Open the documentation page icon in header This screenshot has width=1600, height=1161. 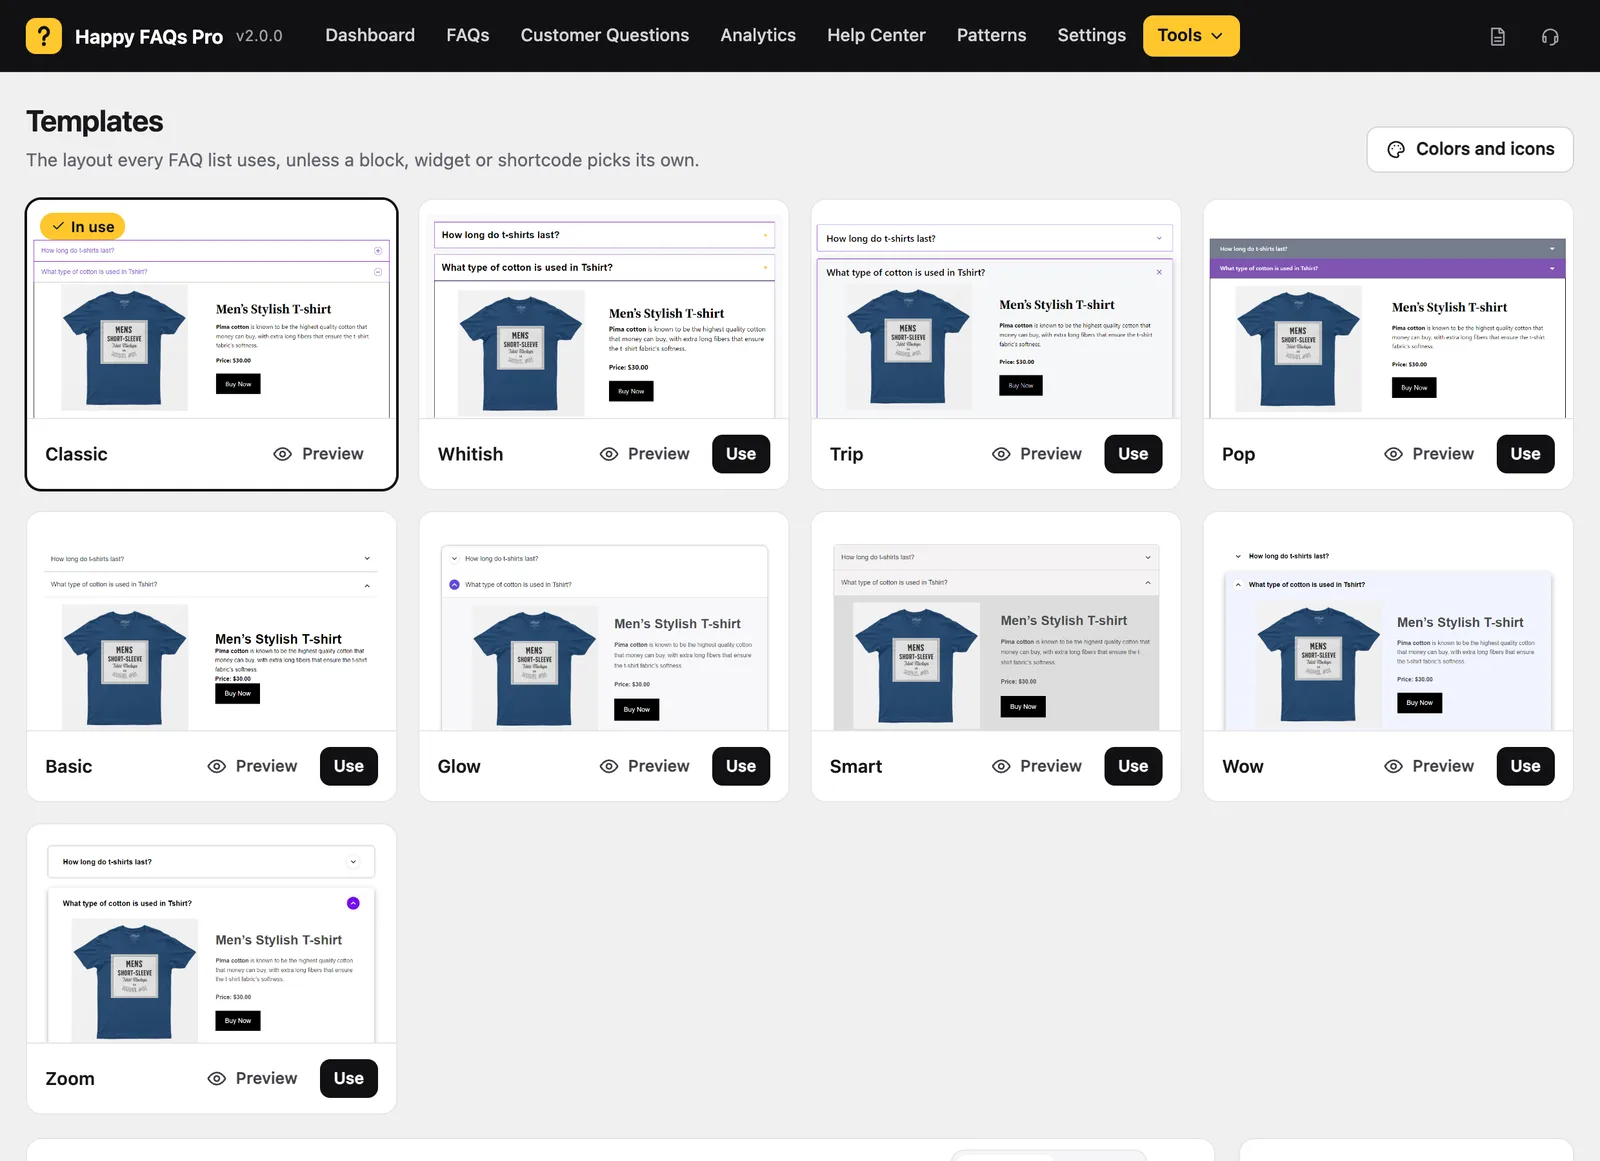tap(1498, 37)
